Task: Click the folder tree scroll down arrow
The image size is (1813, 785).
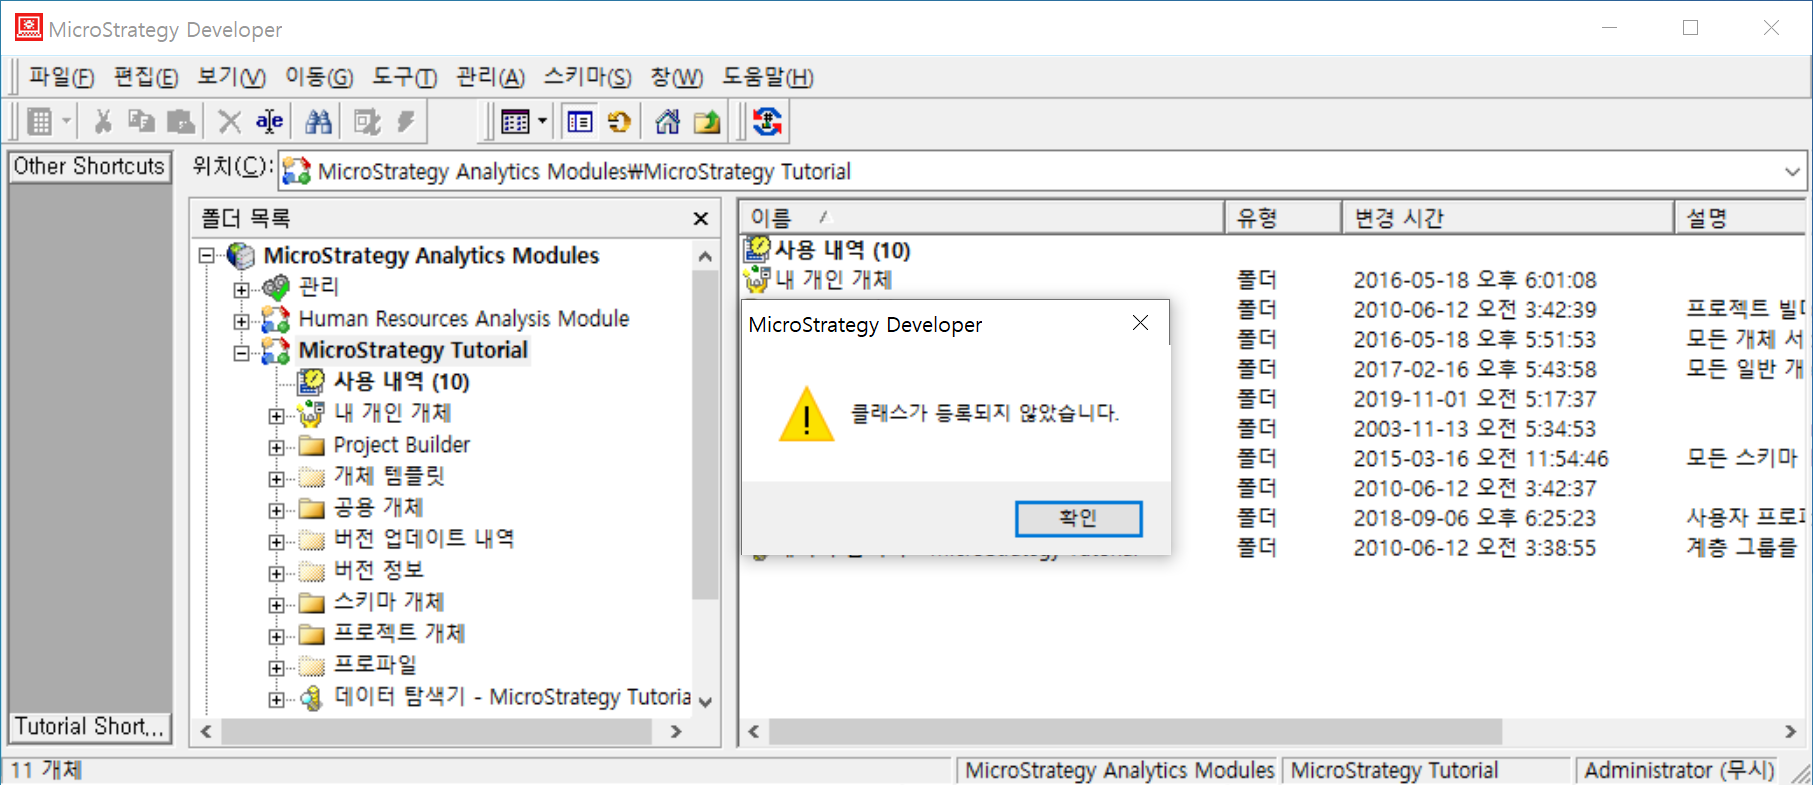Action: 705,702
